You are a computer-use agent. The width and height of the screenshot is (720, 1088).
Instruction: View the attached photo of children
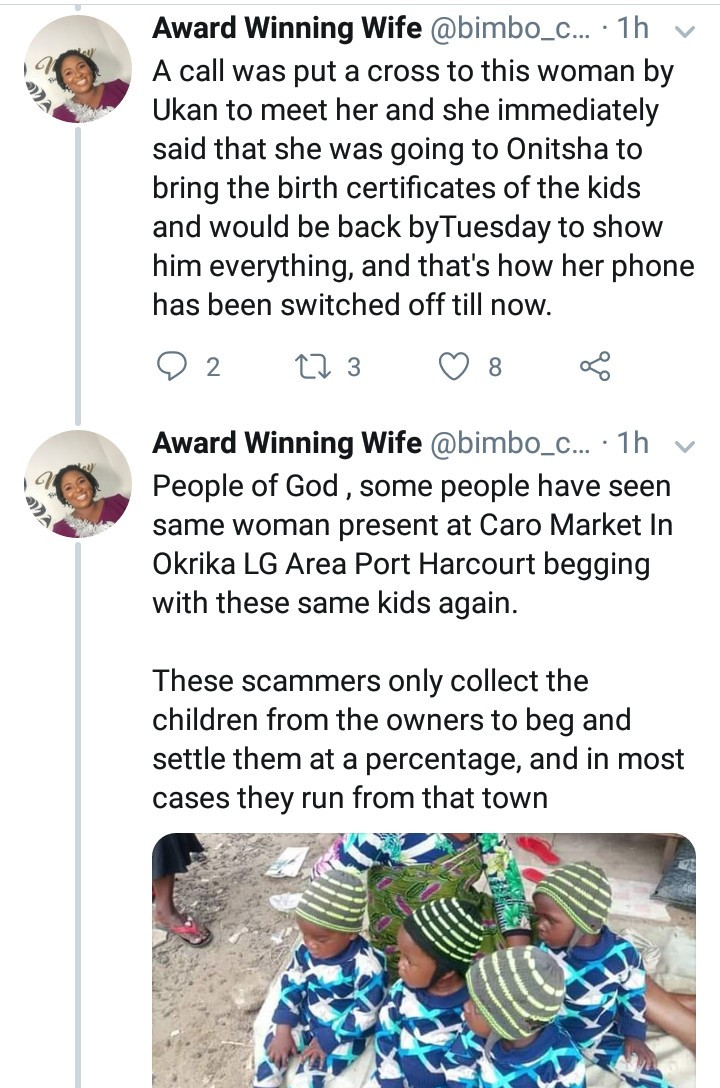coord(423,960)
